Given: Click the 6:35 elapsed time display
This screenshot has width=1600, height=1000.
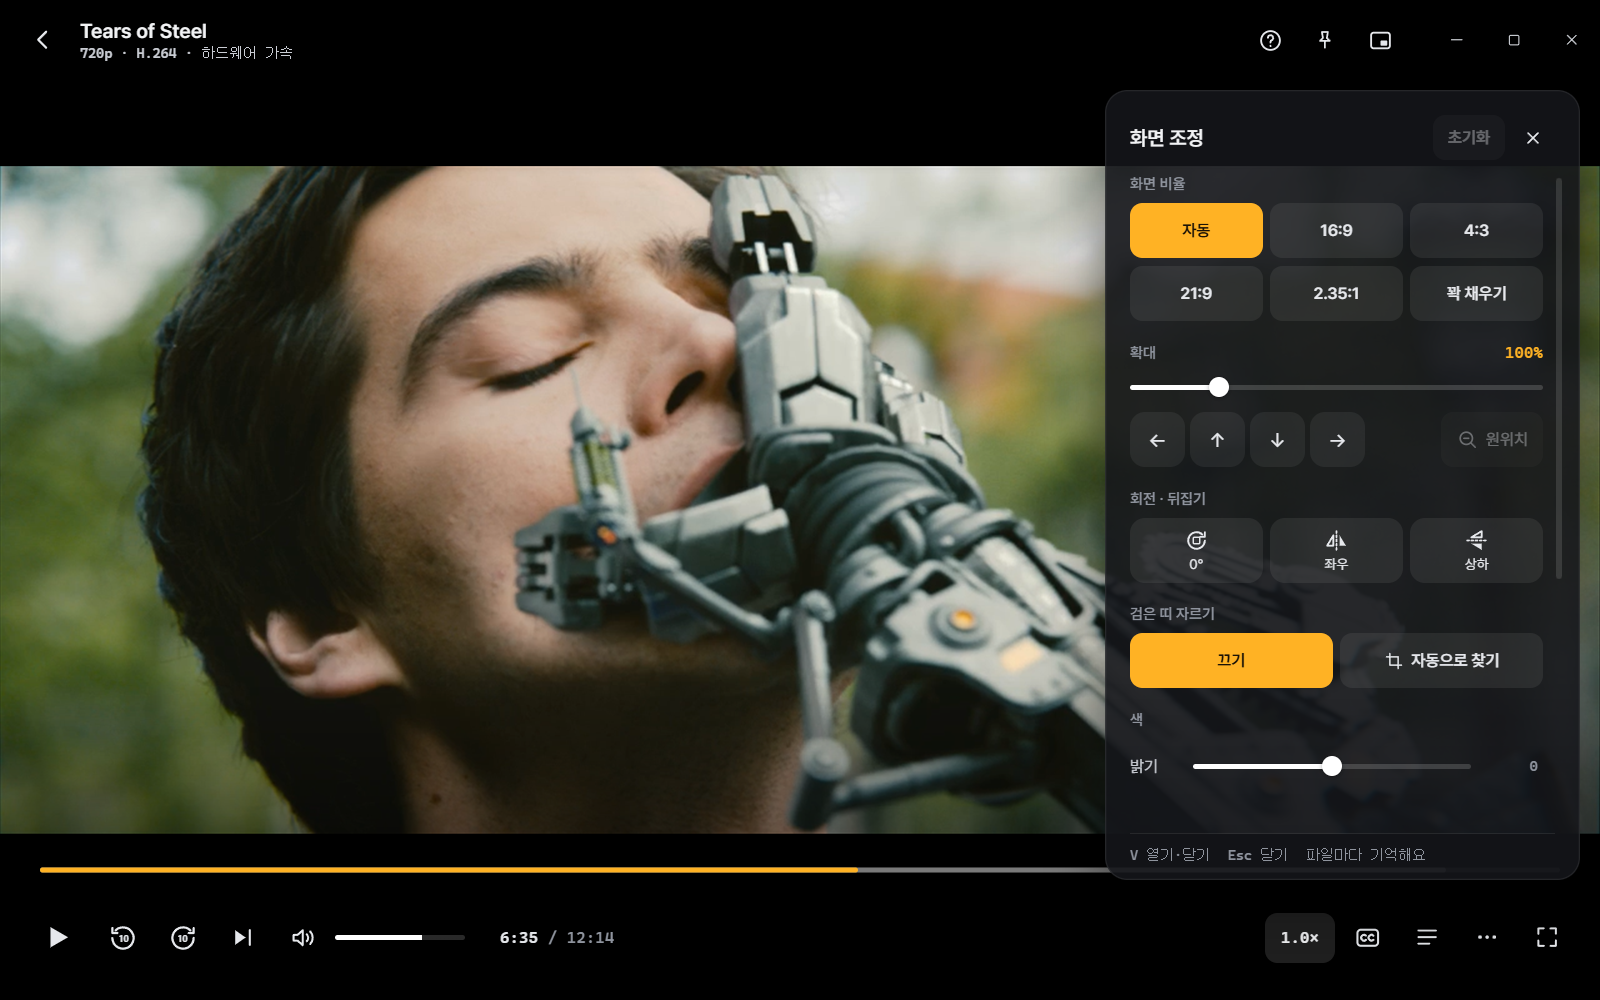Looking at the screenshot, I should click(x=519, y=938).
